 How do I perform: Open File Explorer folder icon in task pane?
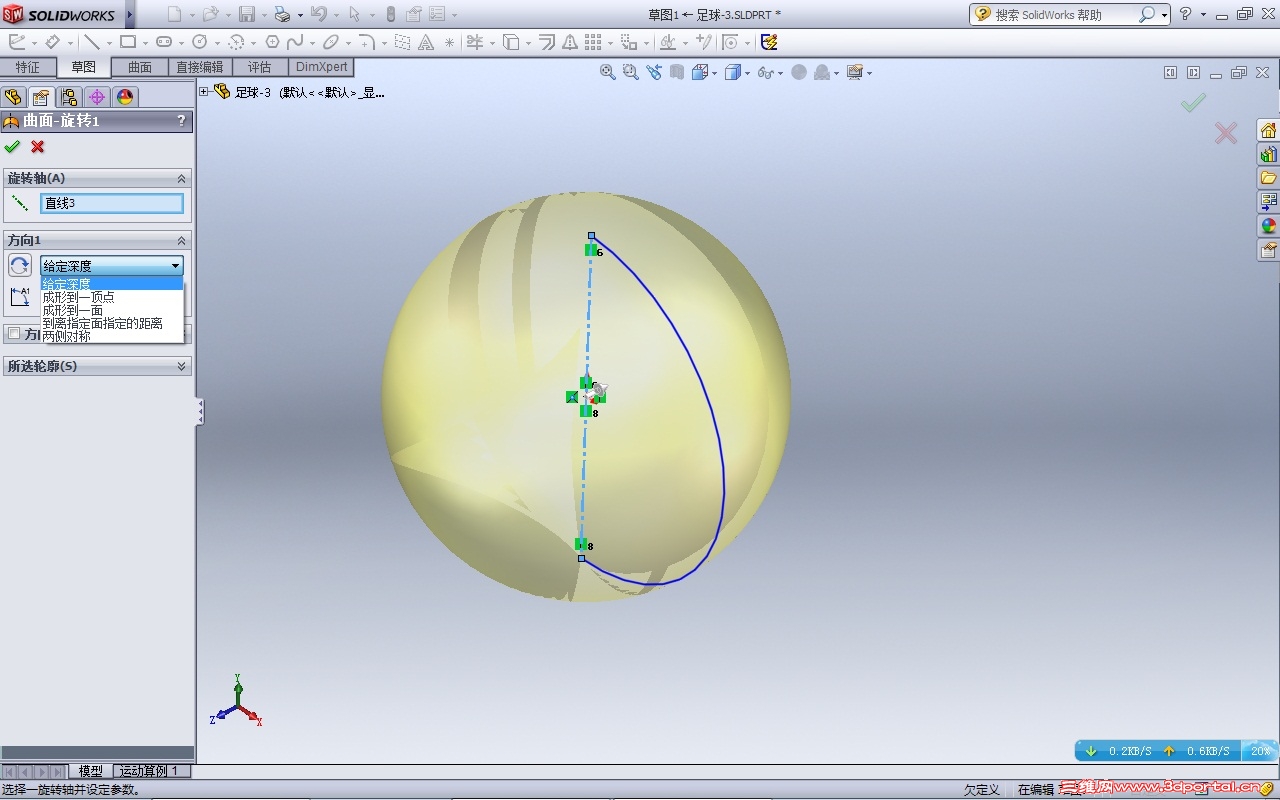(1268, 178)
